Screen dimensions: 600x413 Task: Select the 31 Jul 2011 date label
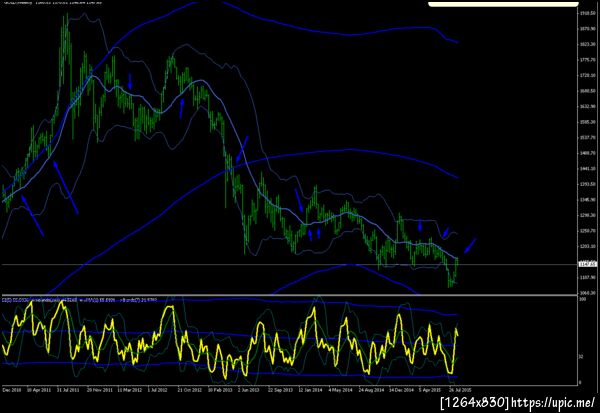(68, 390)
